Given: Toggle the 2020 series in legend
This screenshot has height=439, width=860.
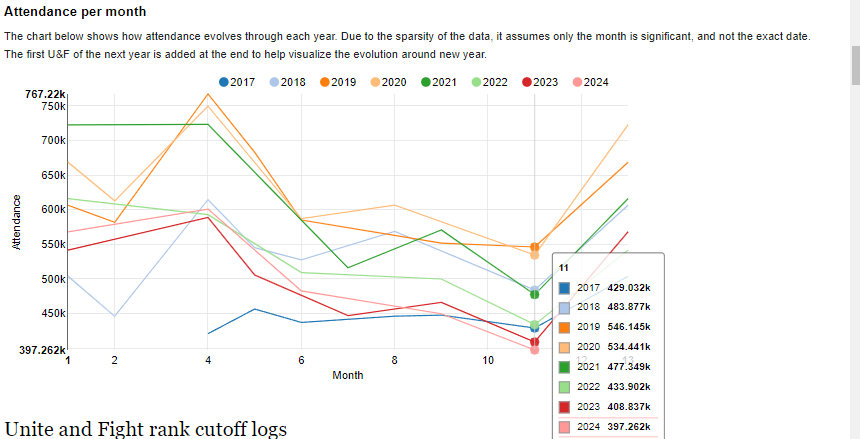Looking at the screenshot, I should coord(388,82).
